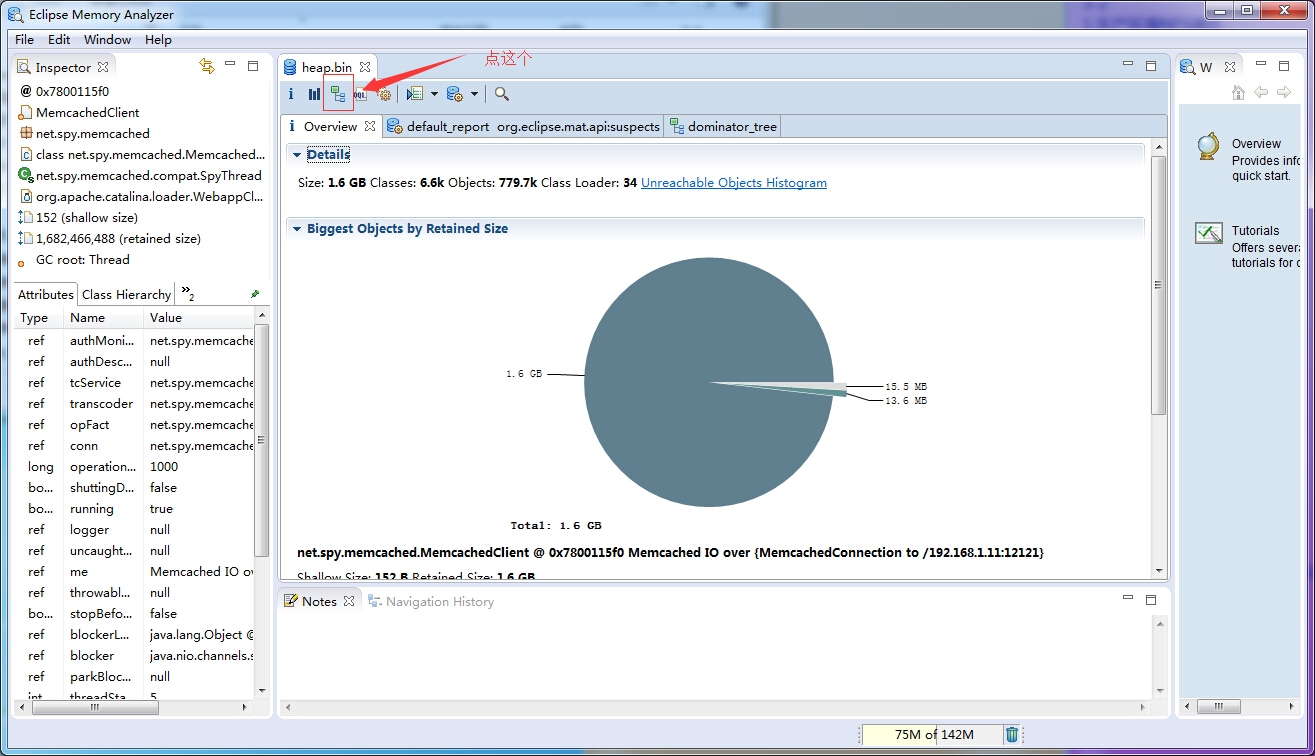Image resolution: width=1315 pixels, height=756 pixels.
Task: Open the Unreachable Objects Histogram link
Action: 734,183
